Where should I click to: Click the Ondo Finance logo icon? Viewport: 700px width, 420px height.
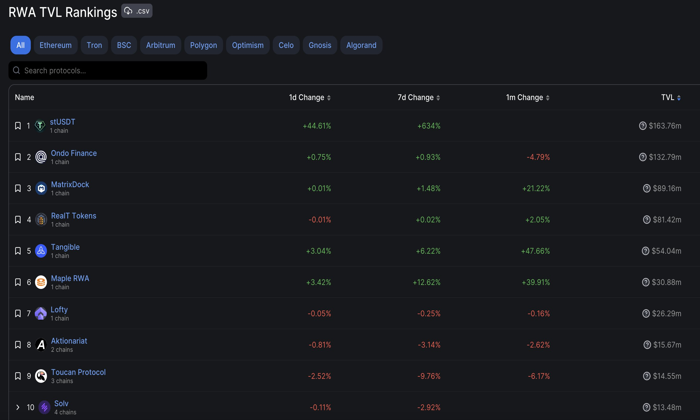pos(41,157)
